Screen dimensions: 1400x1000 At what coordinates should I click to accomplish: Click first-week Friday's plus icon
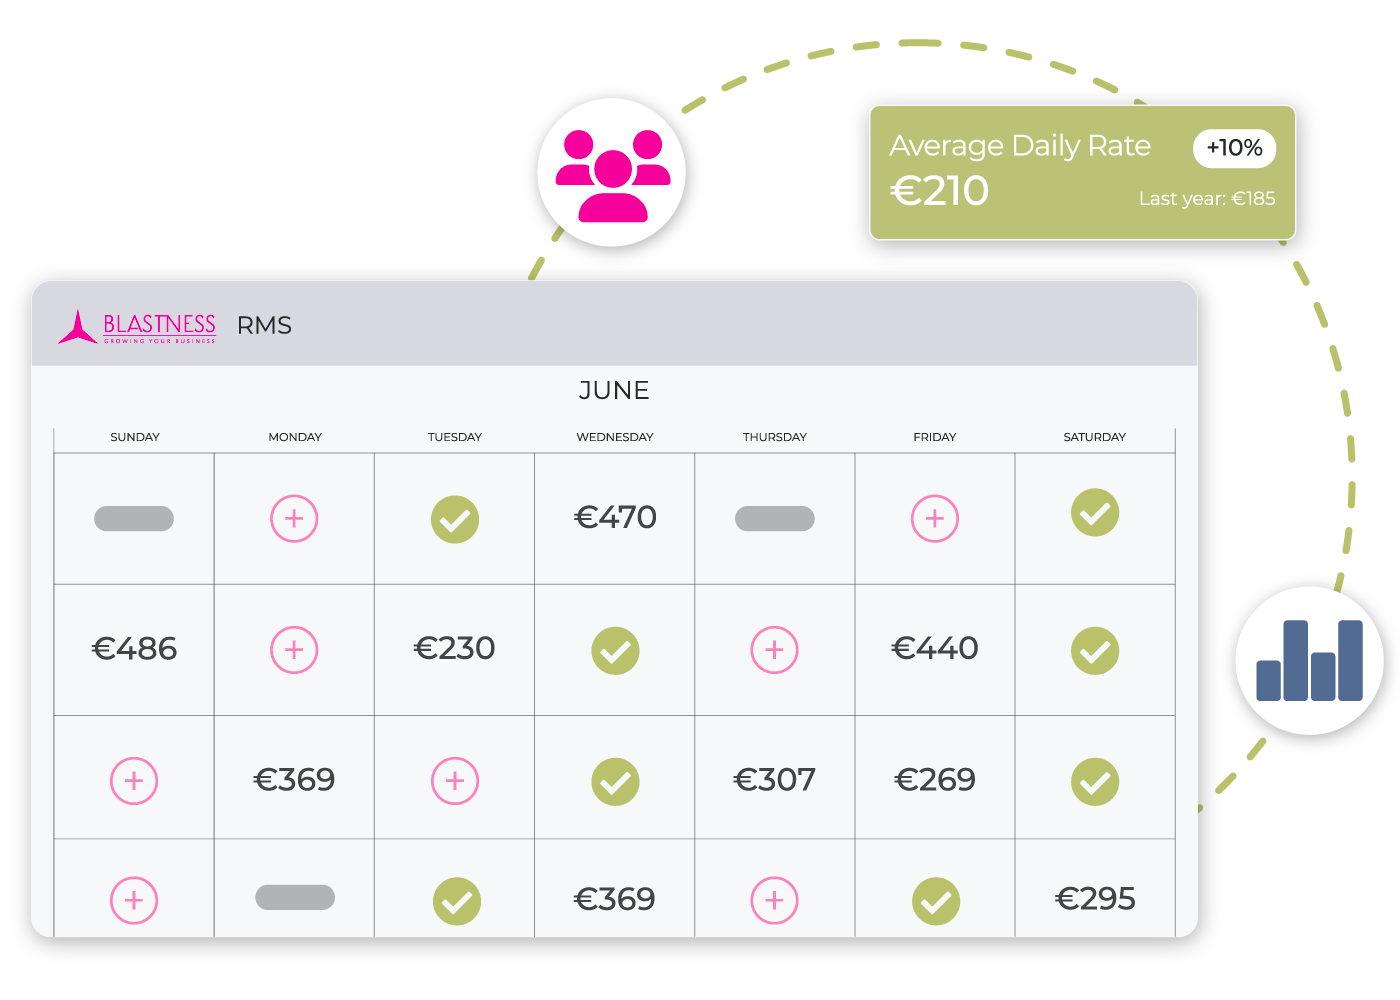click(x=935, y=519)
